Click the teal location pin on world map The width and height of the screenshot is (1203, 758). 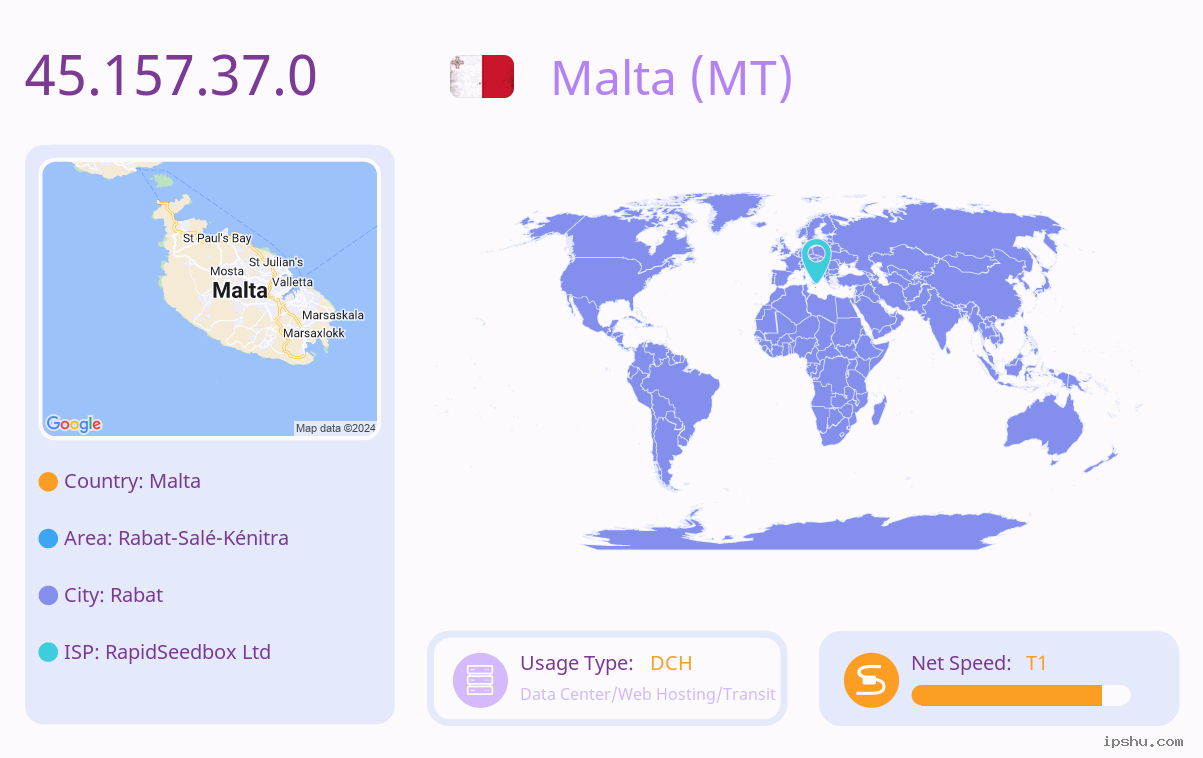click(x=817, y=260)
